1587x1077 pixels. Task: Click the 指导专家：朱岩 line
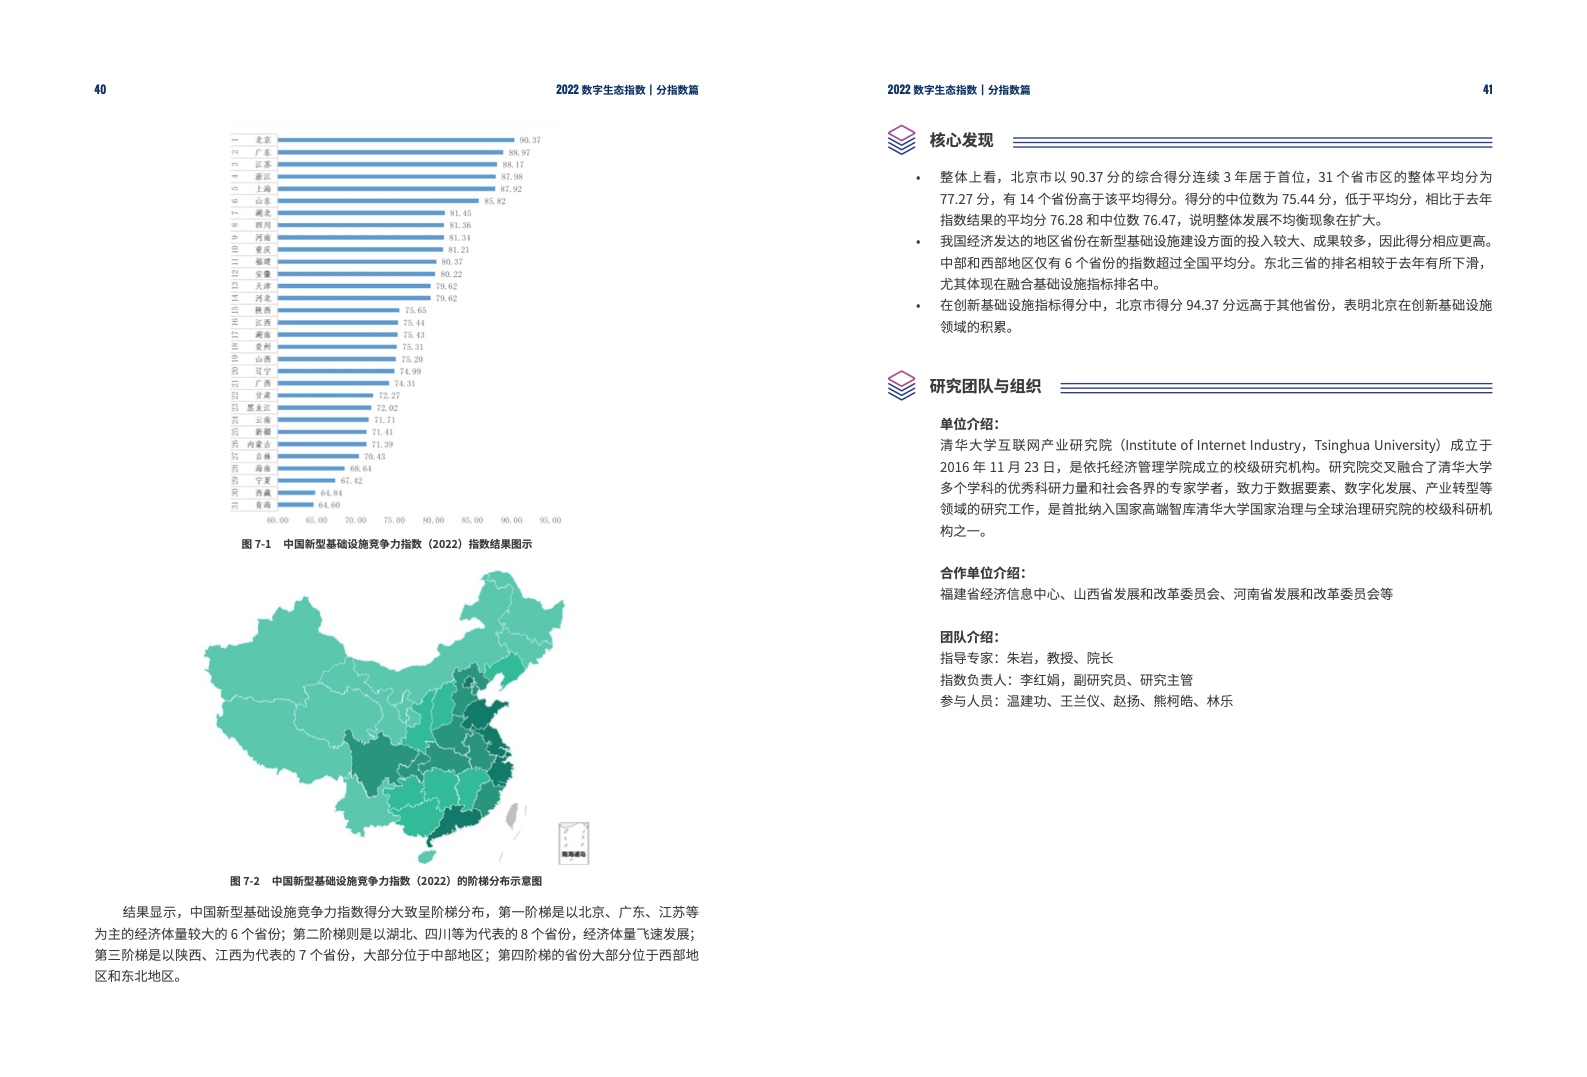(x=1026, y=658)
